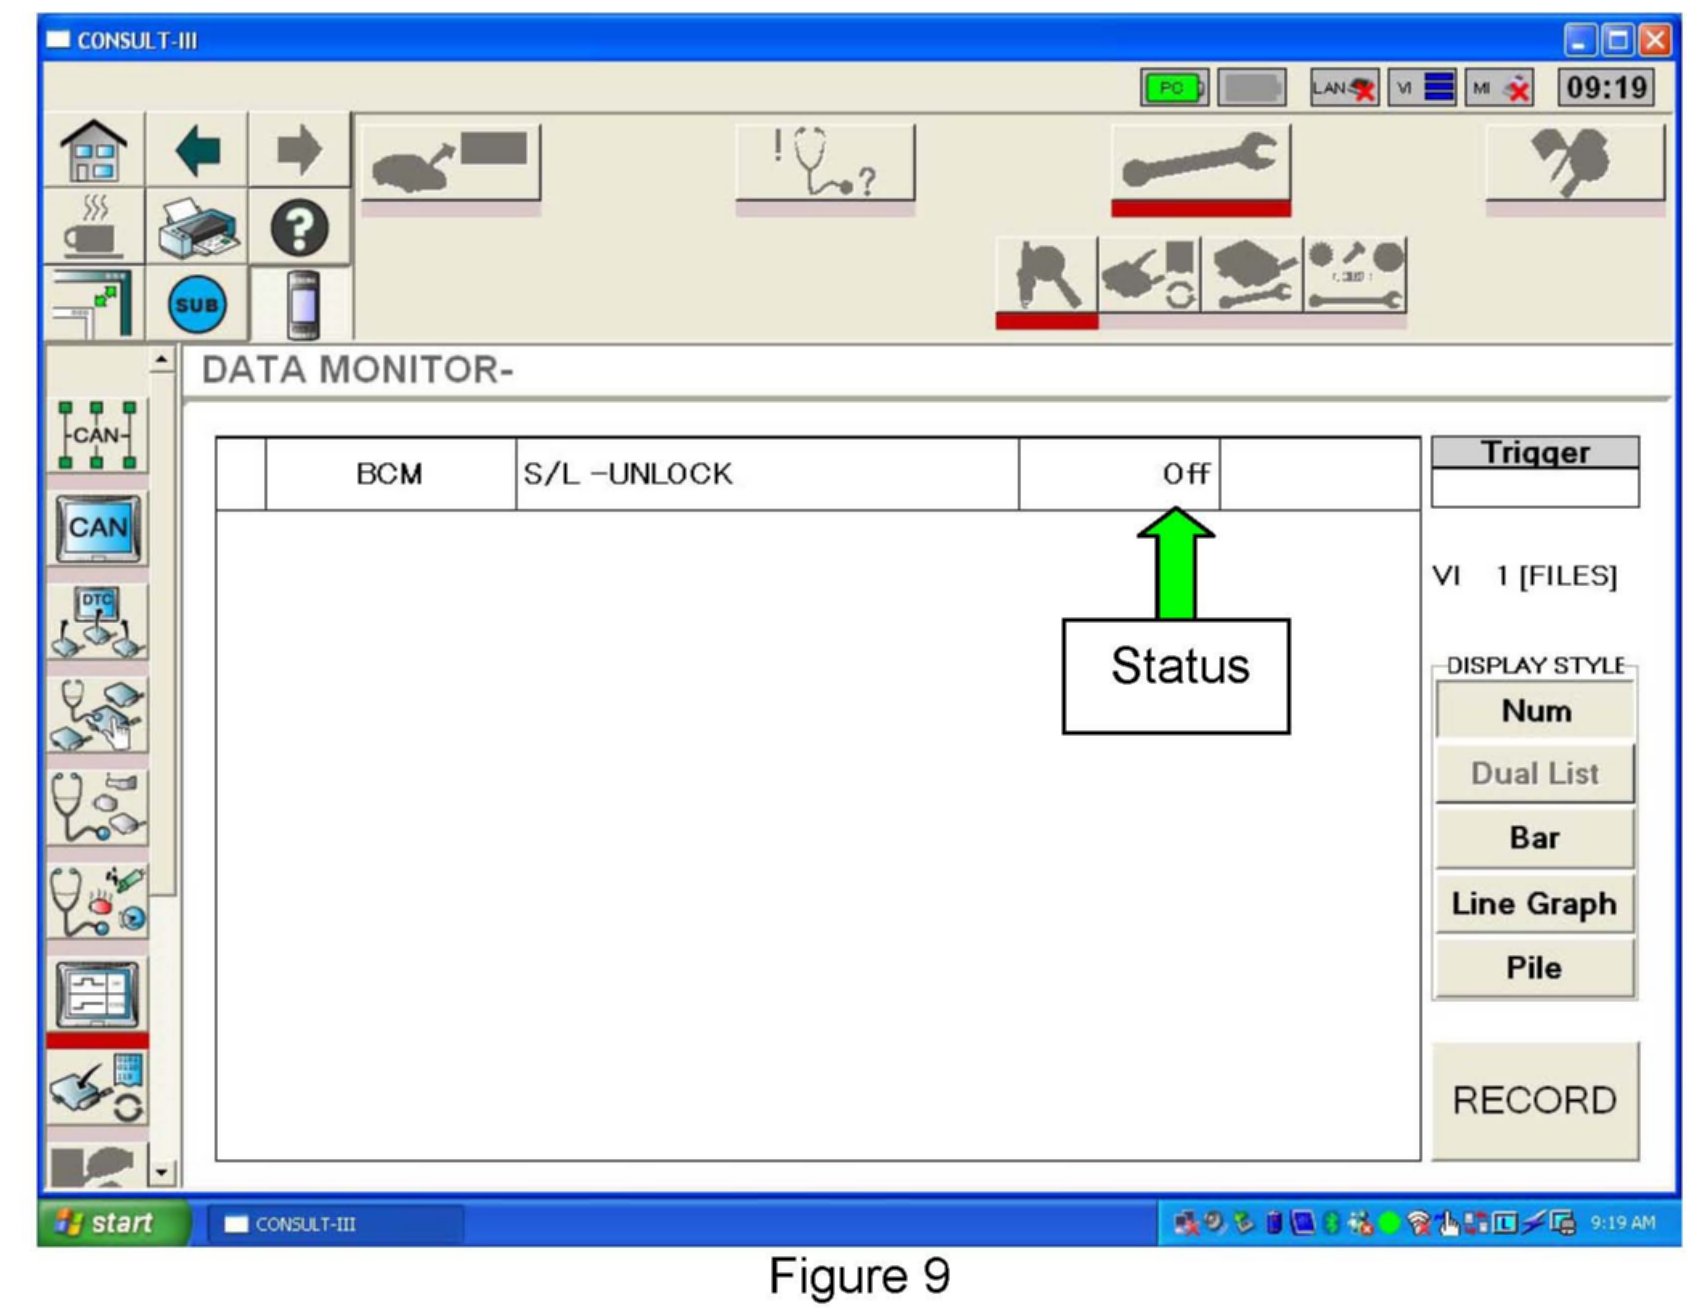
Task: Click the green Back arrow
Action: 198,150
